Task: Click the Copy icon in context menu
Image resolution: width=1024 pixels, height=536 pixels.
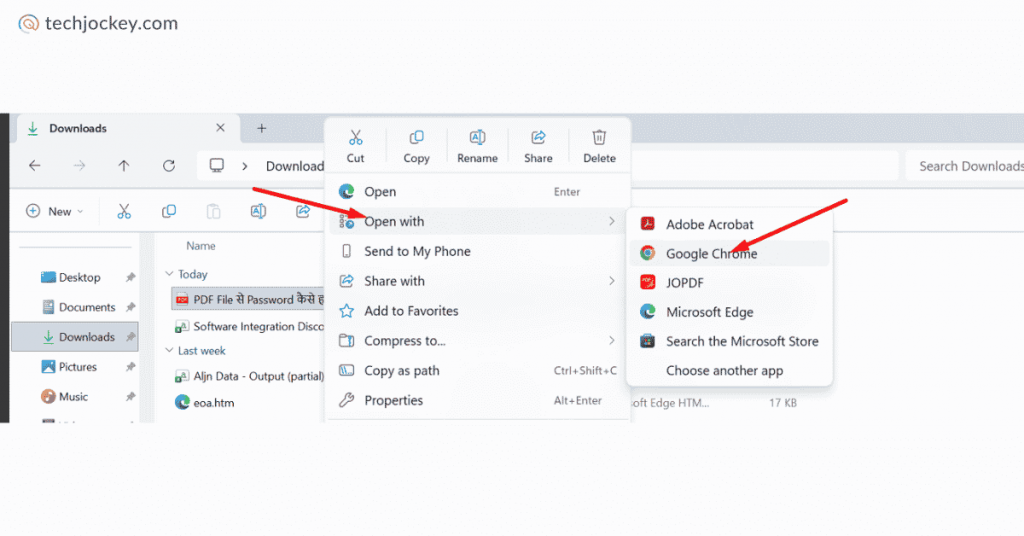Action: tap(416, 138)
